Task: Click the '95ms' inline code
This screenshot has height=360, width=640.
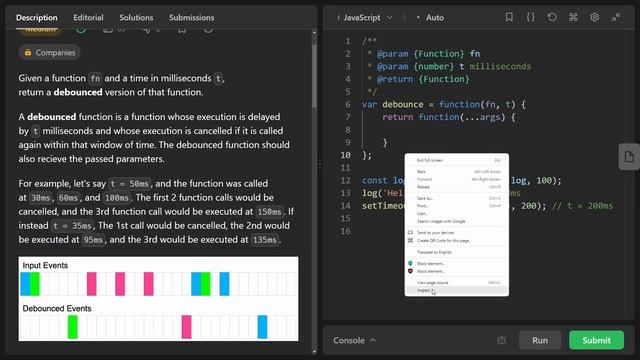Action: pos(93,240)
